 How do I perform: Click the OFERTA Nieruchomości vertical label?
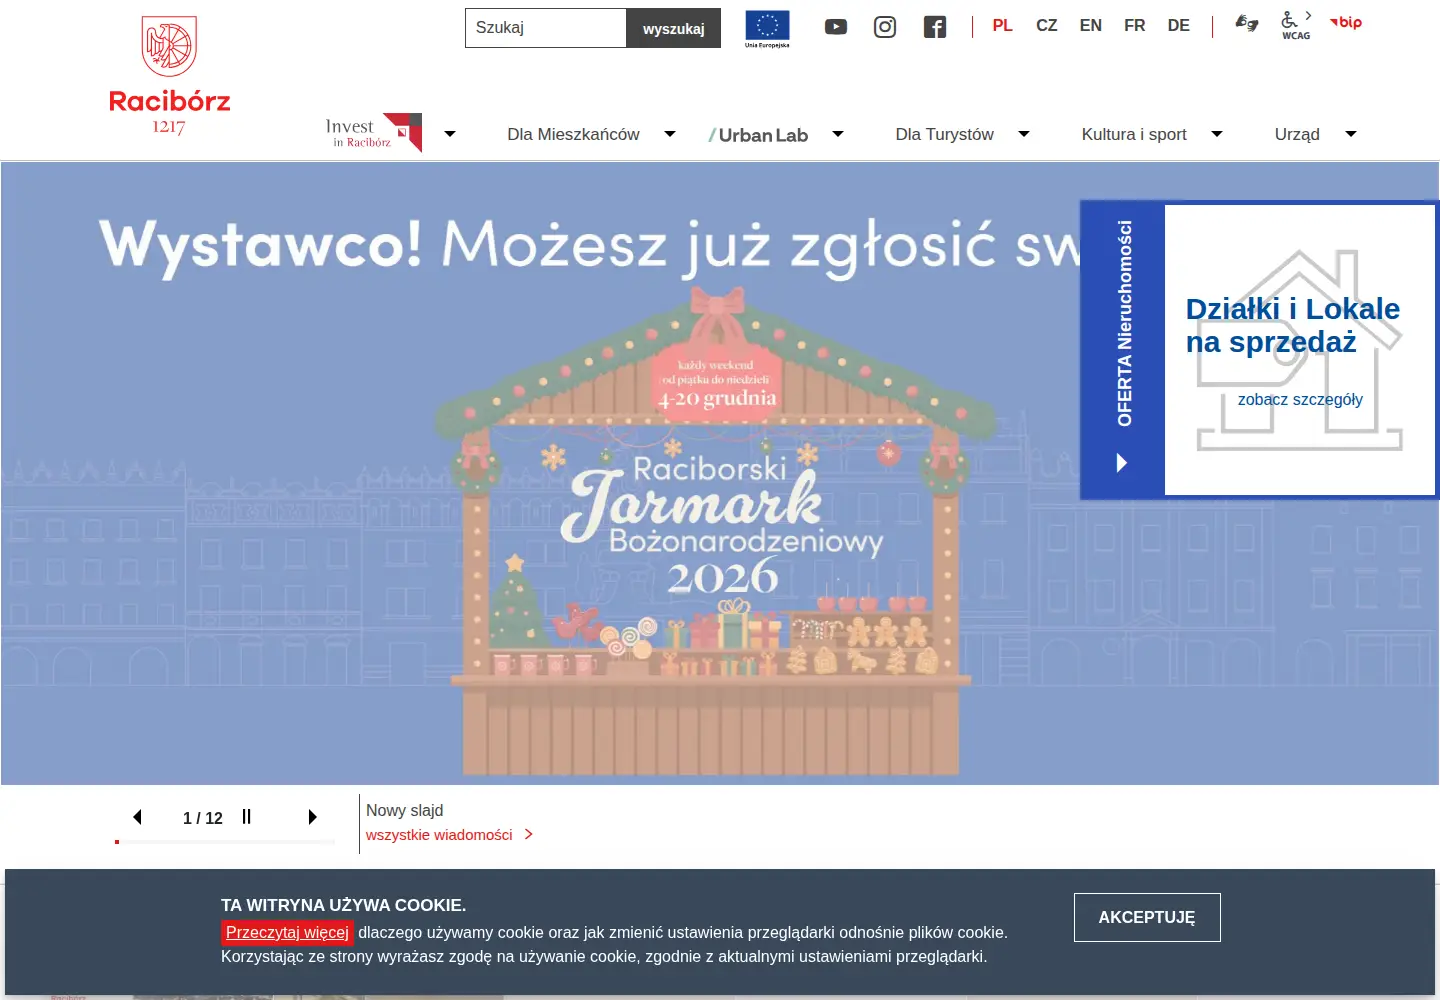pyautogui.click(x=1125, y=323)
